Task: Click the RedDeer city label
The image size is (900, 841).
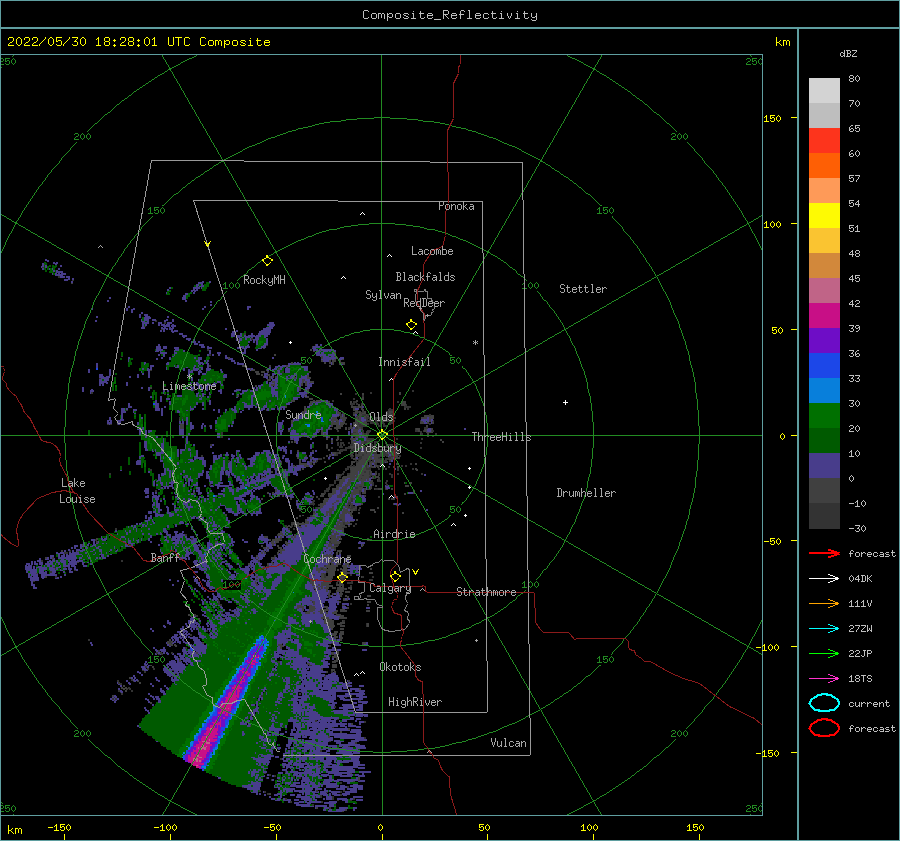Action: coord(424,303)
